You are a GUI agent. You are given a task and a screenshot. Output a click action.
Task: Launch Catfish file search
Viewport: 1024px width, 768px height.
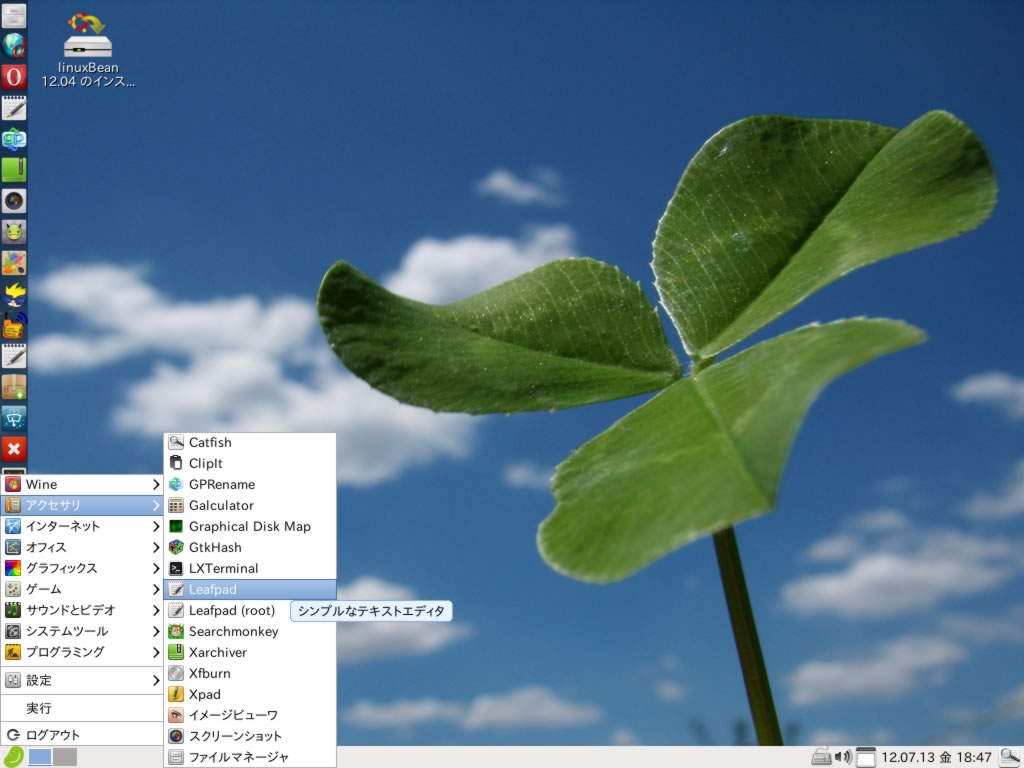(250, 442)
